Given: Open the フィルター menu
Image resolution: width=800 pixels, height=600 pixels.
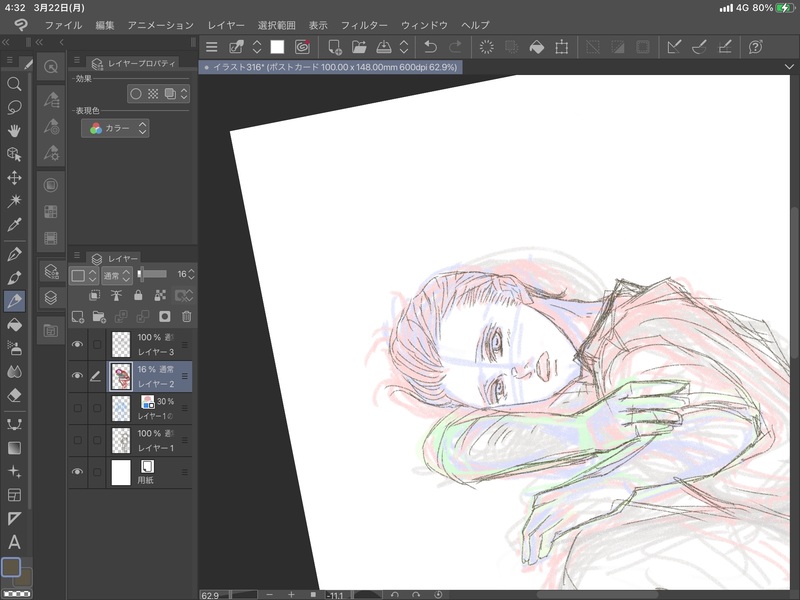Looking at the screenshot, I should [x=364, y=23].
